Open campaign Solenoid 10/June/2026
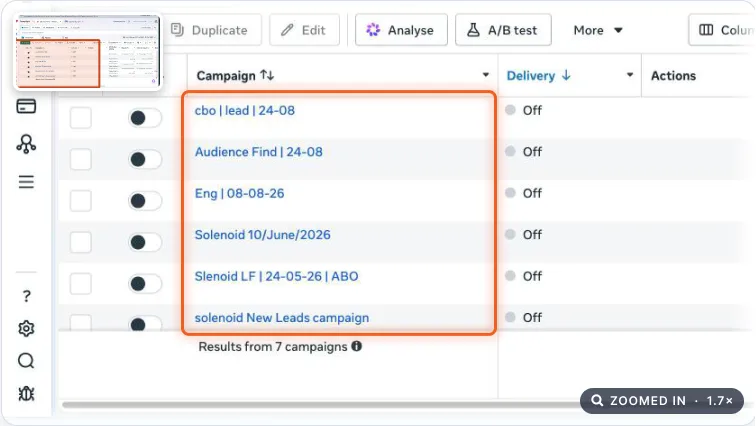The height and width of the screenshot is (426, 756). click(262, 235)
